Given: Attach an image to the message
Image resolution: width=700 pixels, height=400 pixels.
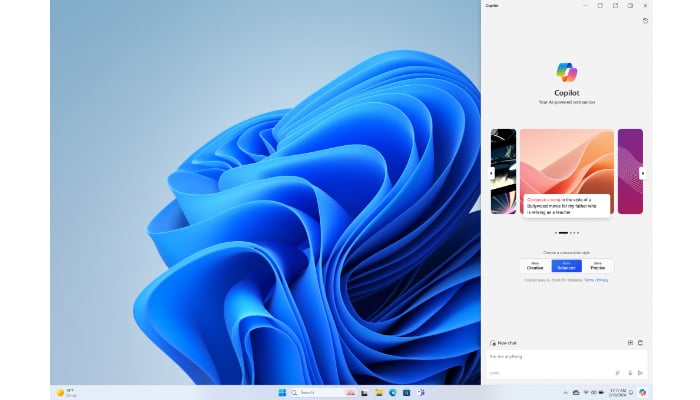Looking at the screenshot, I should [618, 373].
